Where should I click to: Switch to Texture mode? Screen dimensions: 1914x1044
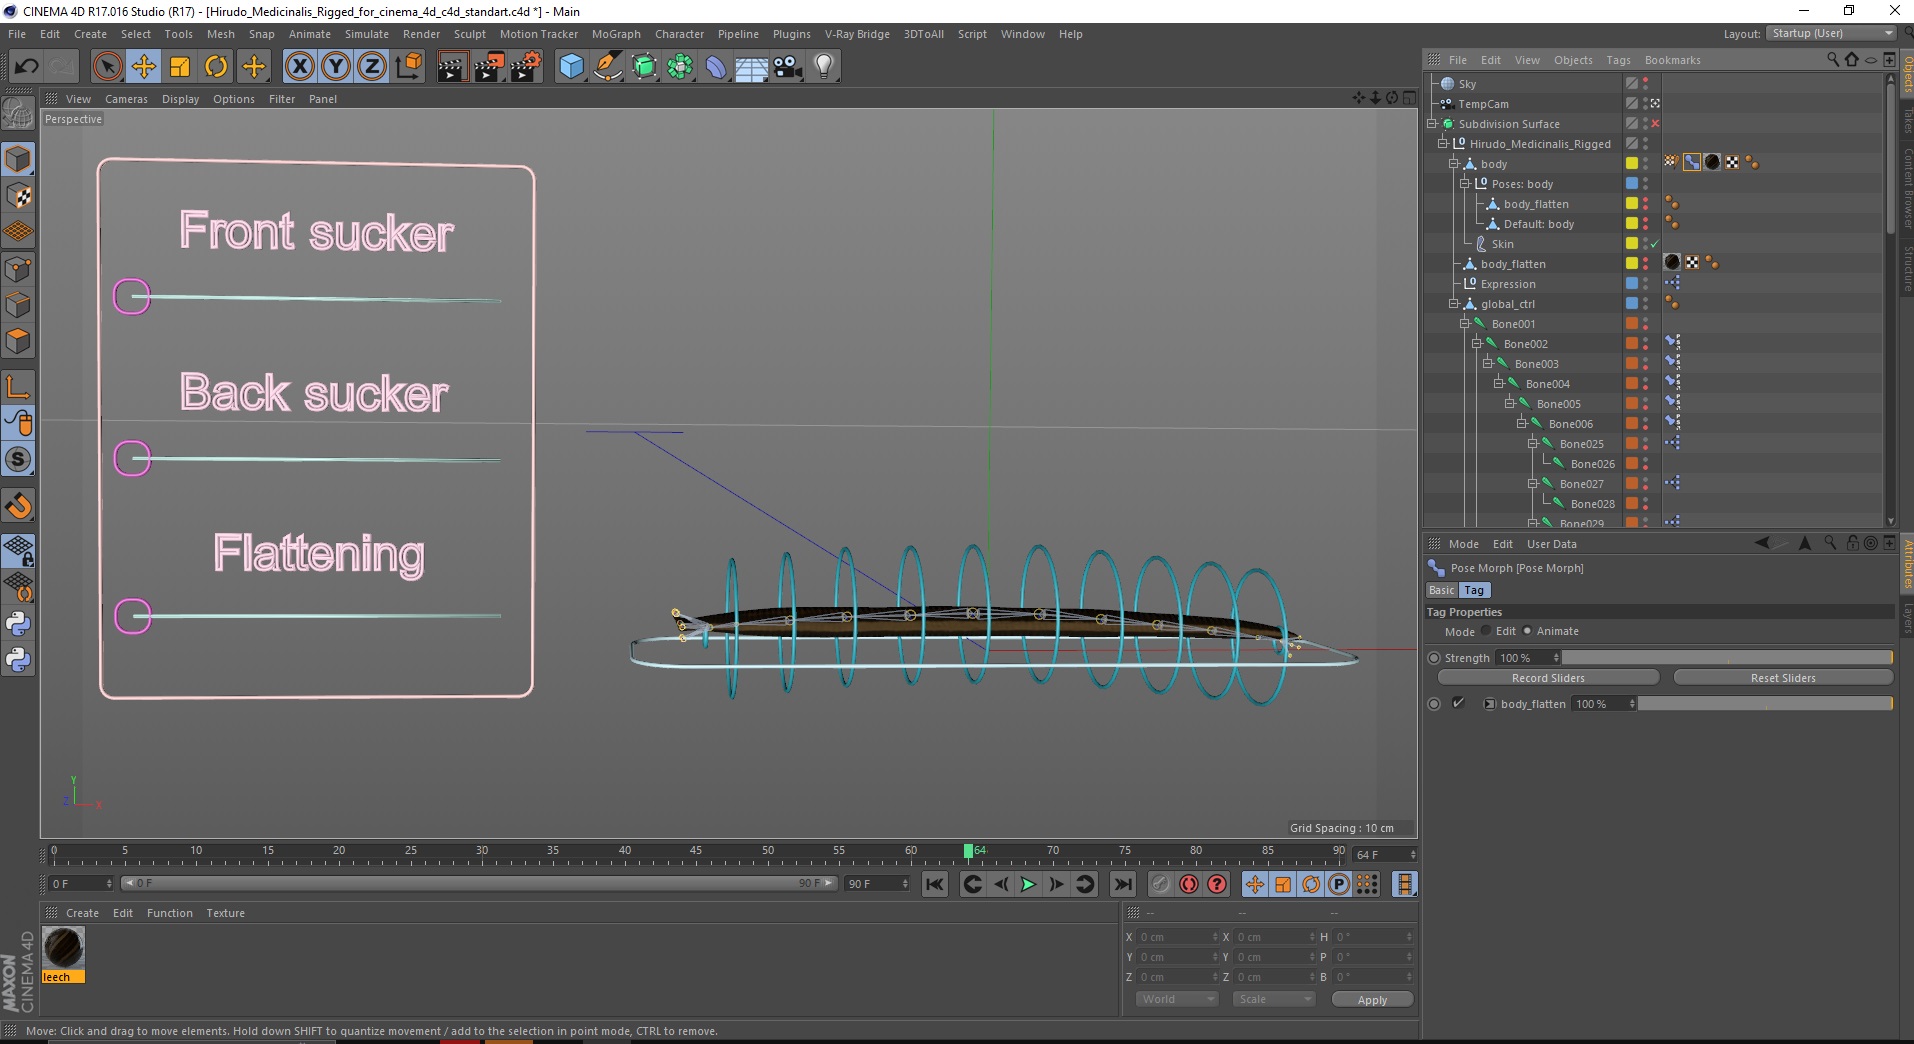point(18,195)
